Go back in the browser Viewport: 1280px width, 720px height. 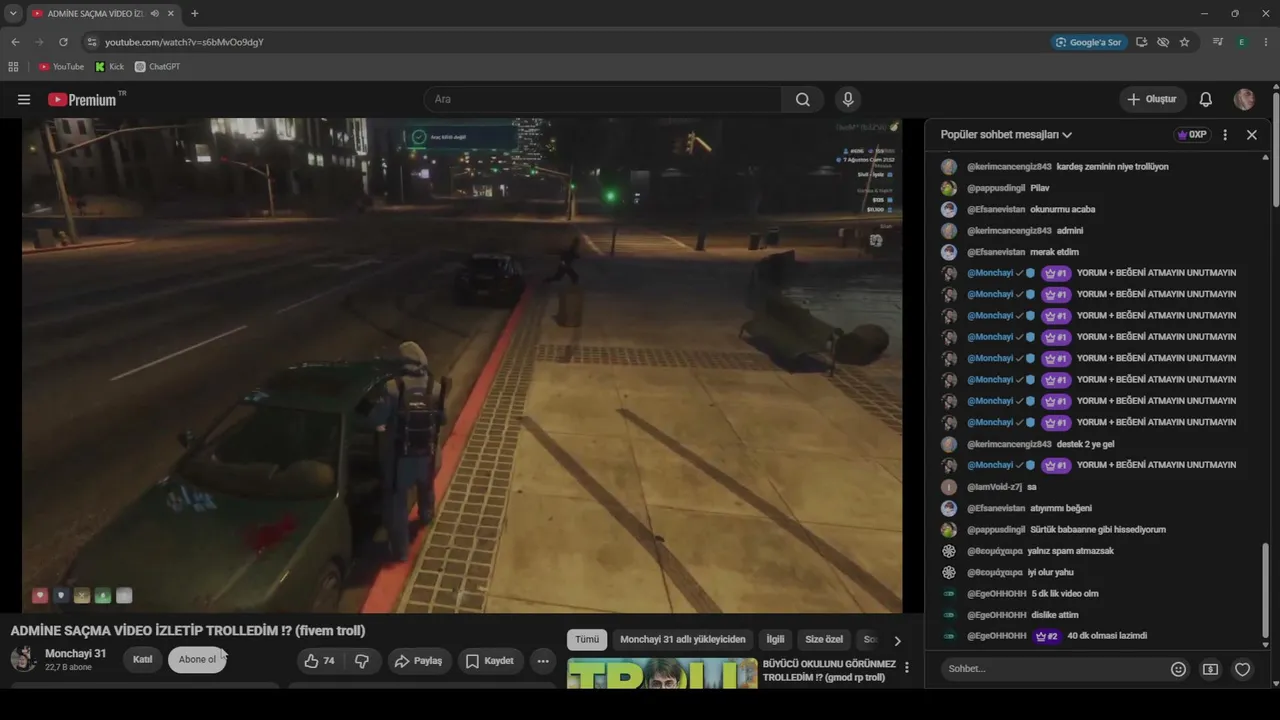pos(15,42)
